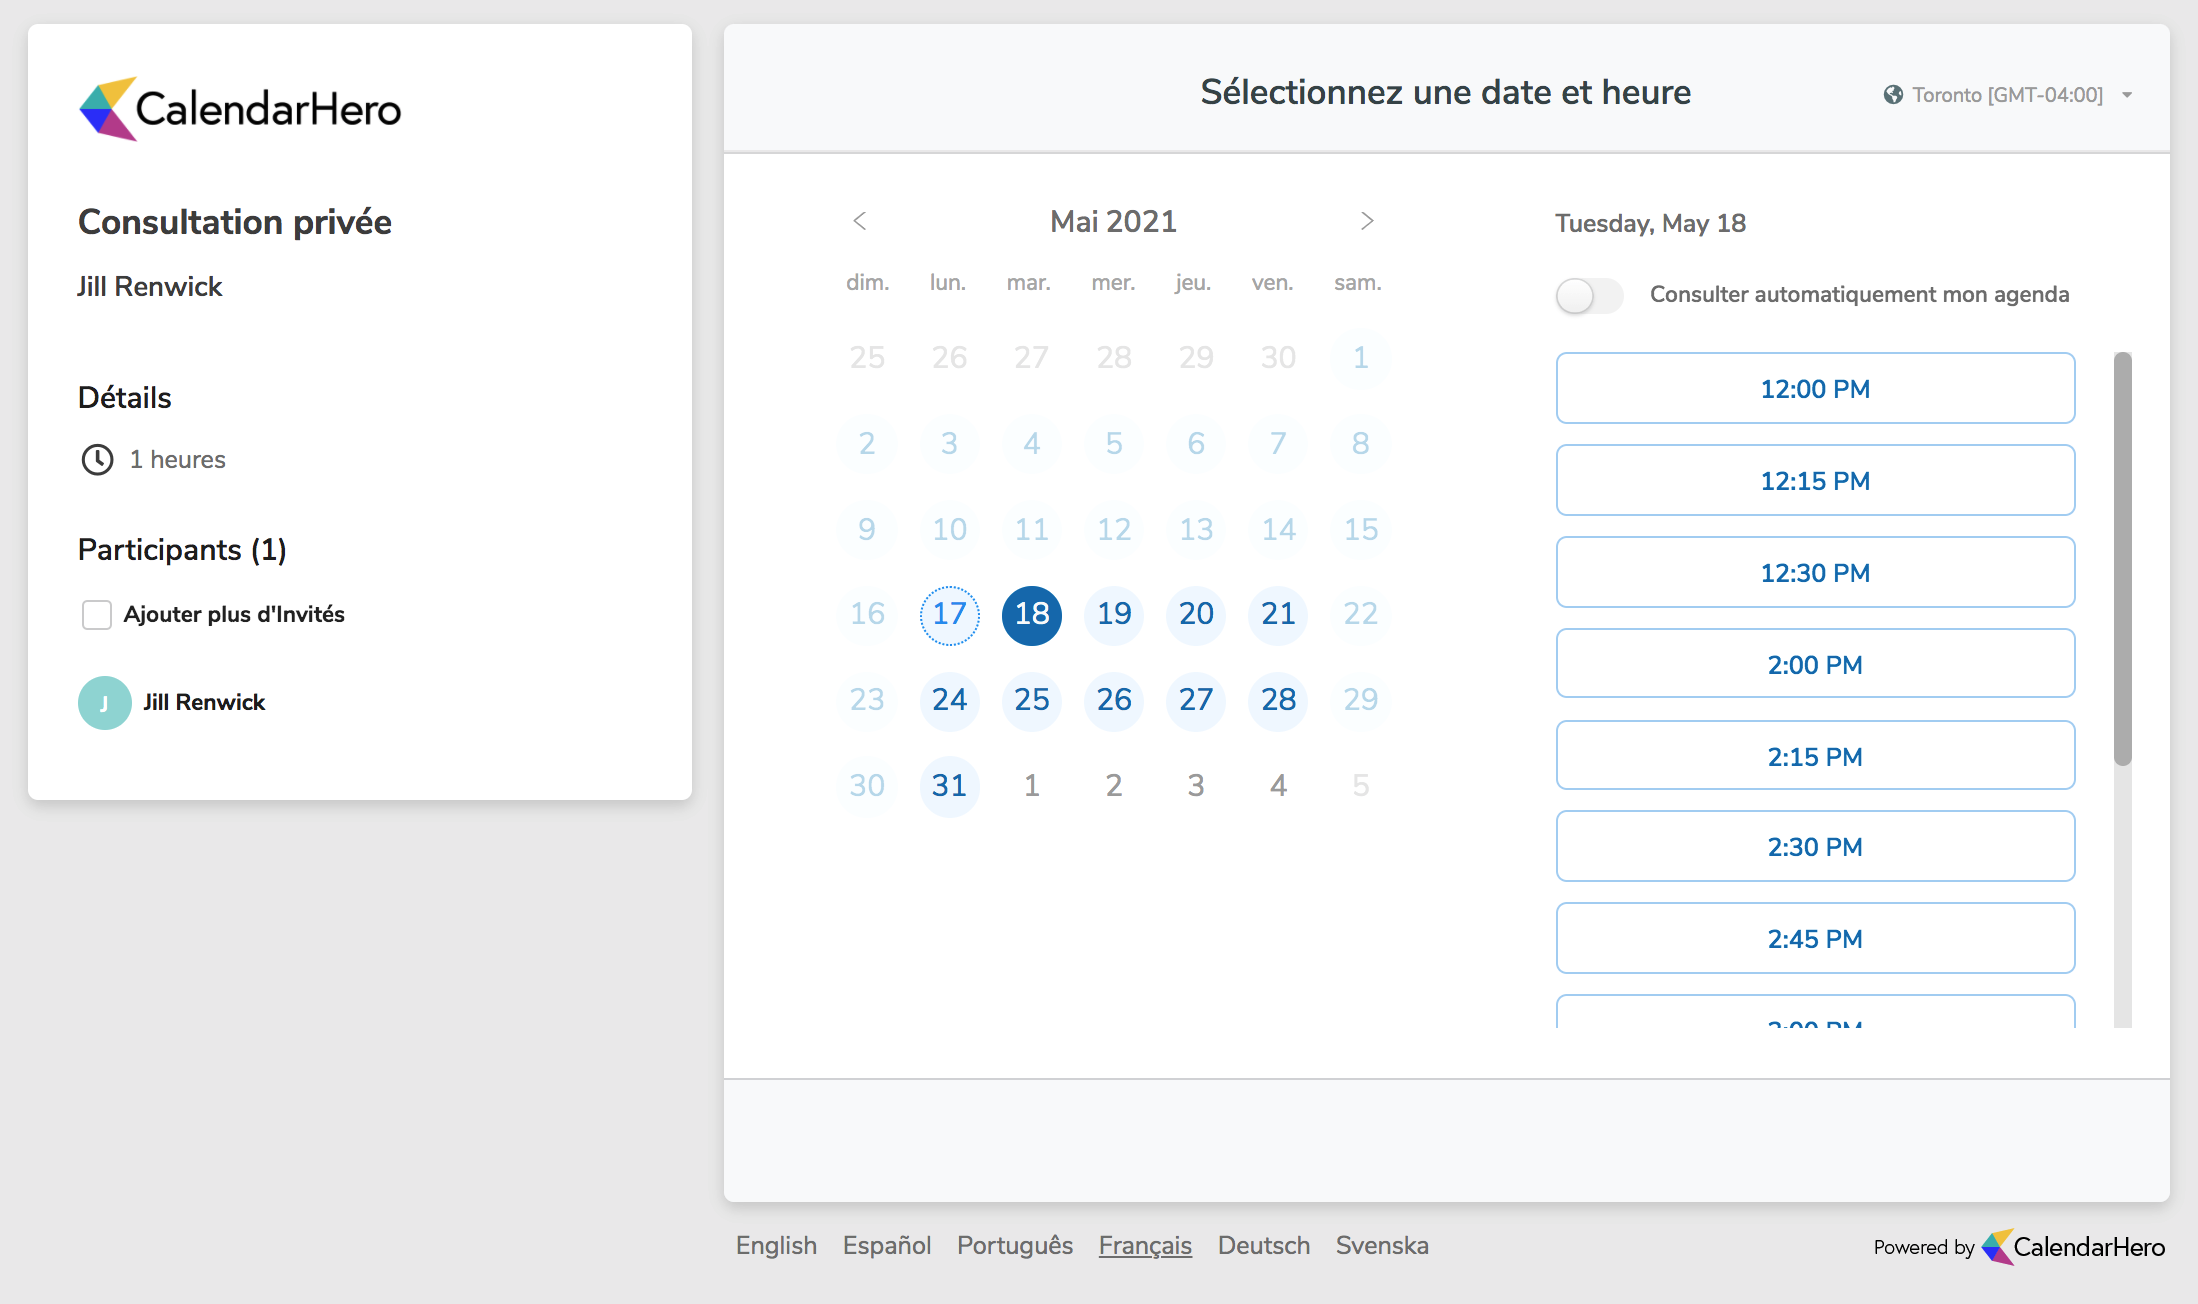The height and width of the screenshot is (1304, 2198).
Task: Click the clock icon beside 1 heures
Action: (97, 459)
